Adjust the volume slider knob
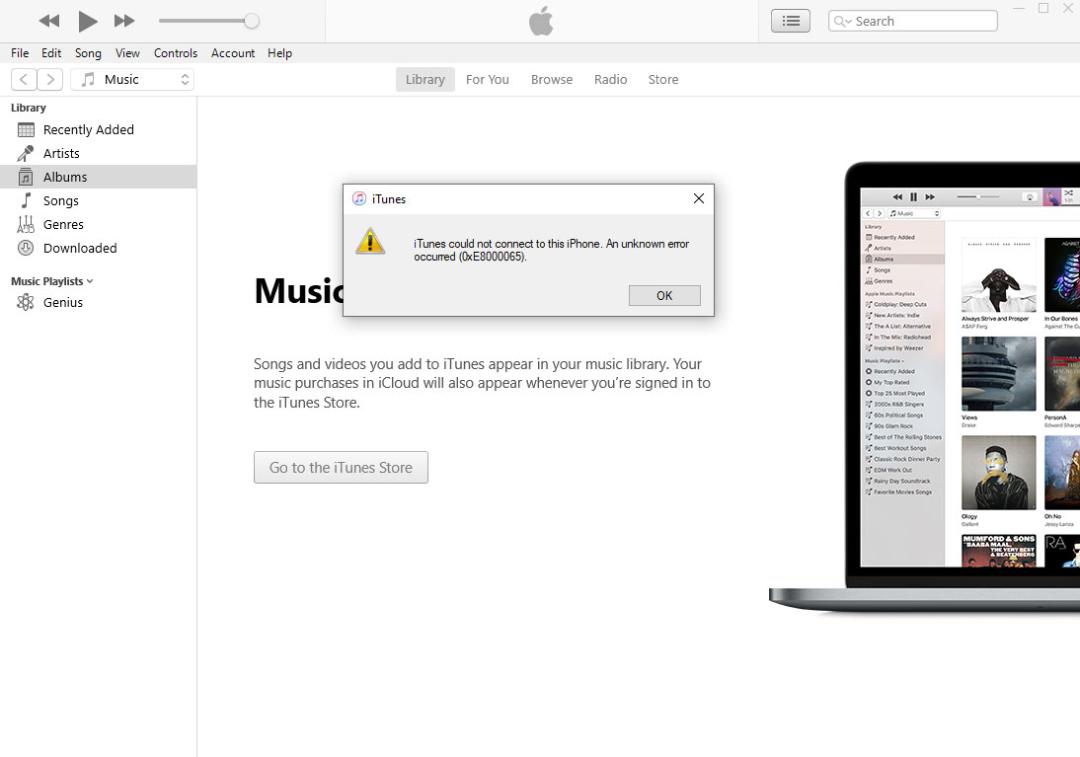 (252, 21)
